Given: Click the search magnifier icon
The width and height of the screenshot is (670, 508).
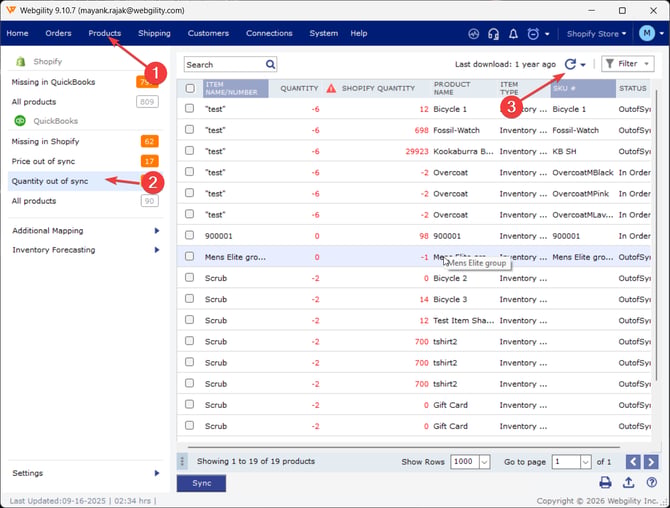Looking at the screenshot, I should pyautogui.click(x=270, y=65).
